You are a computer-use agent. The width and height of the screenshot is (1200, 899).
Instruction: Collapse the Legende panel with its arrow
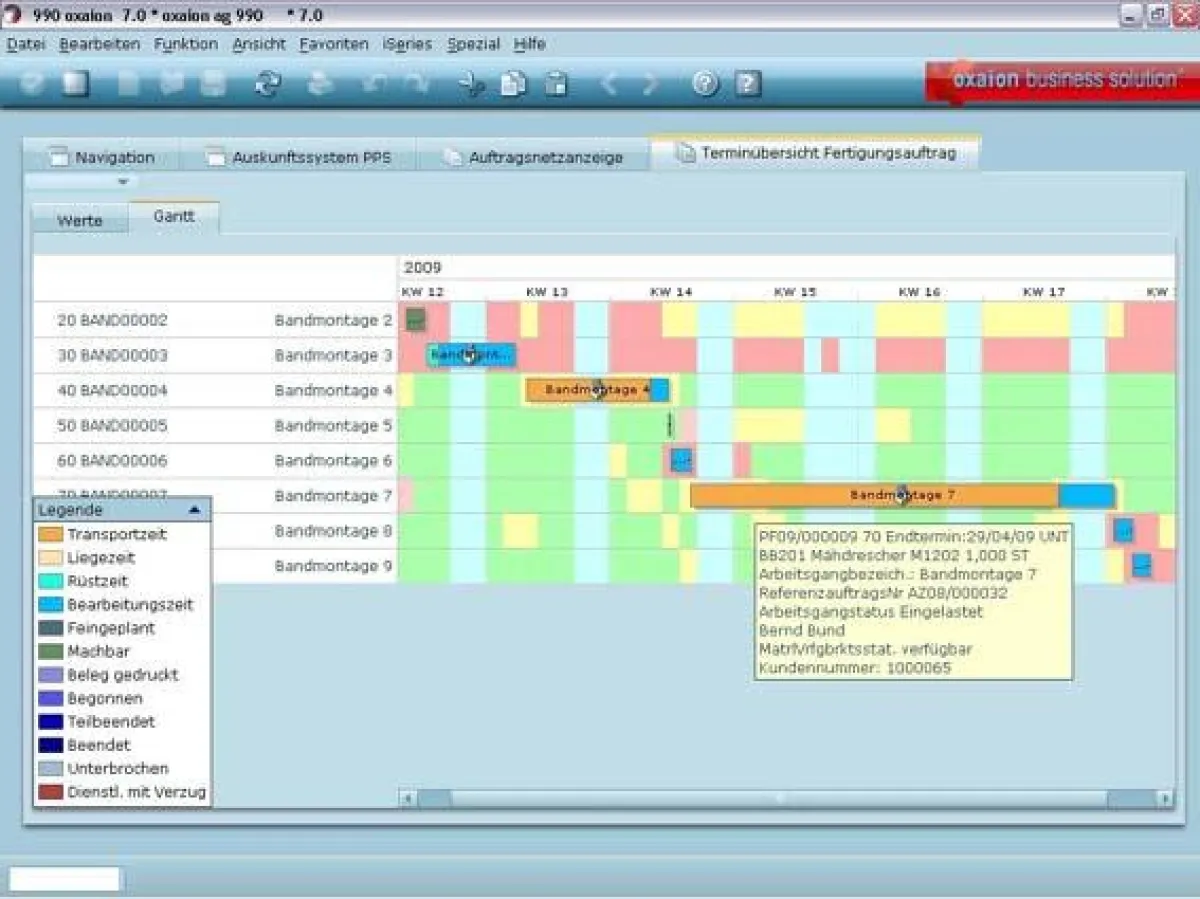[196, 509]
